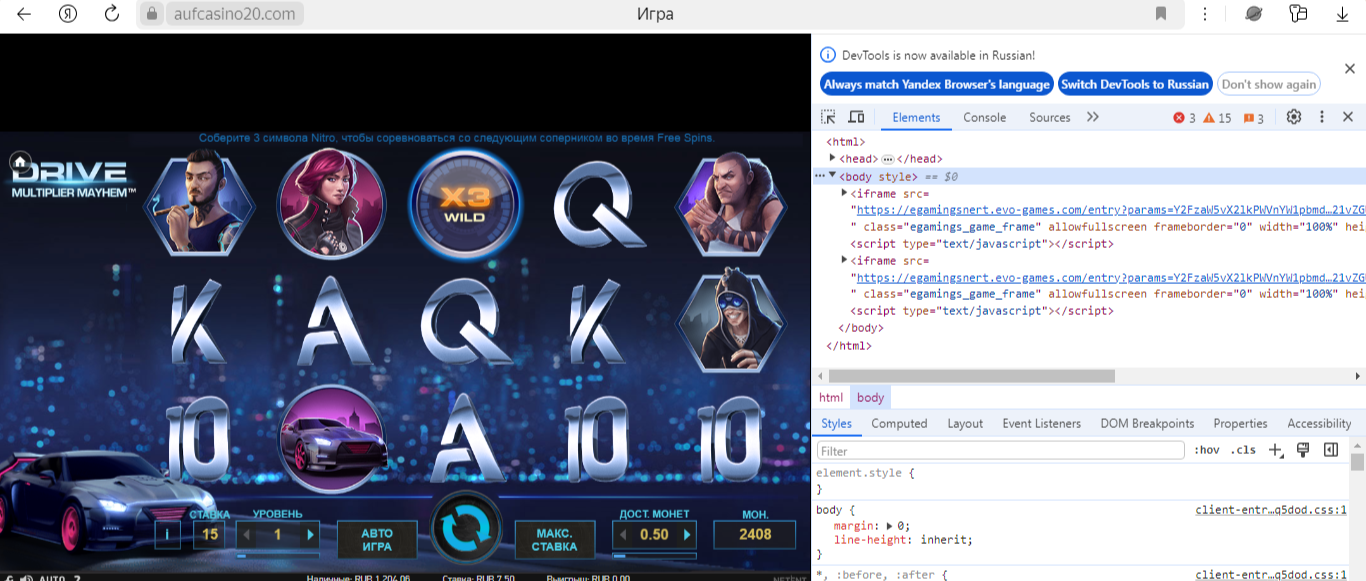1366x581 pixels.
Task: Open the Layout tab
Action: pos(965,423)
